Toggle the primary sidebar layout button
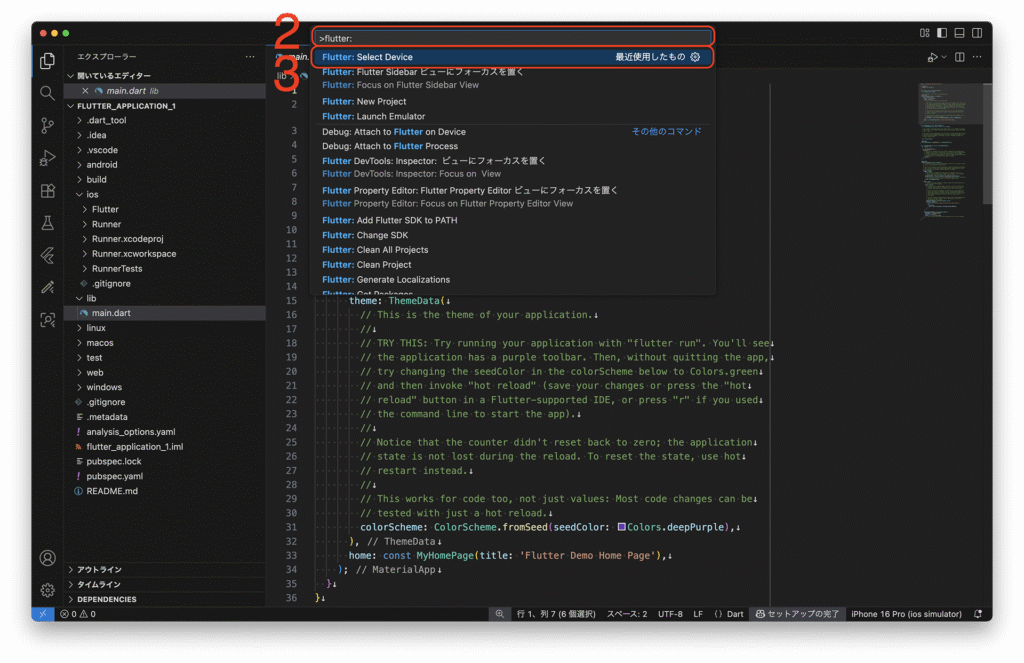 pyautogui.click(x=941, y=33)
